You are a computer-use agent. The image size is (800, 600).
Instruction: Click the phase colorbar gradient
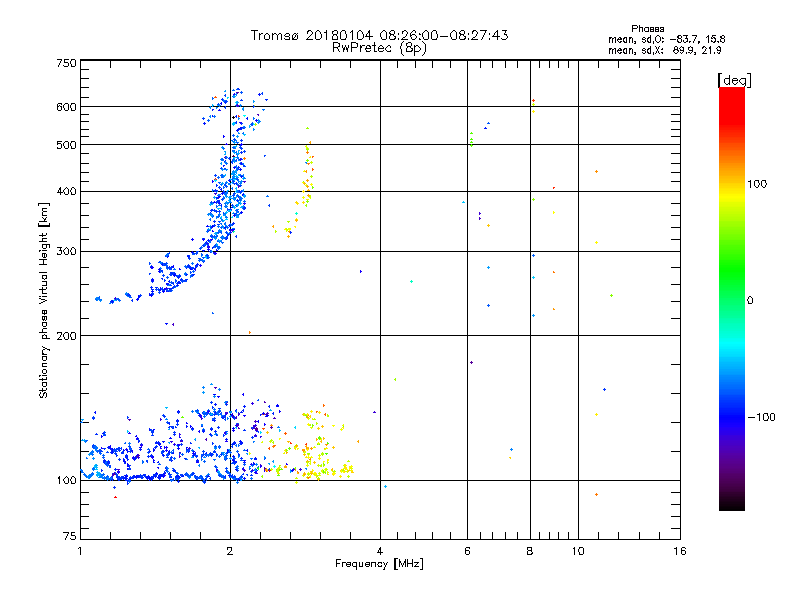[732, 298]
